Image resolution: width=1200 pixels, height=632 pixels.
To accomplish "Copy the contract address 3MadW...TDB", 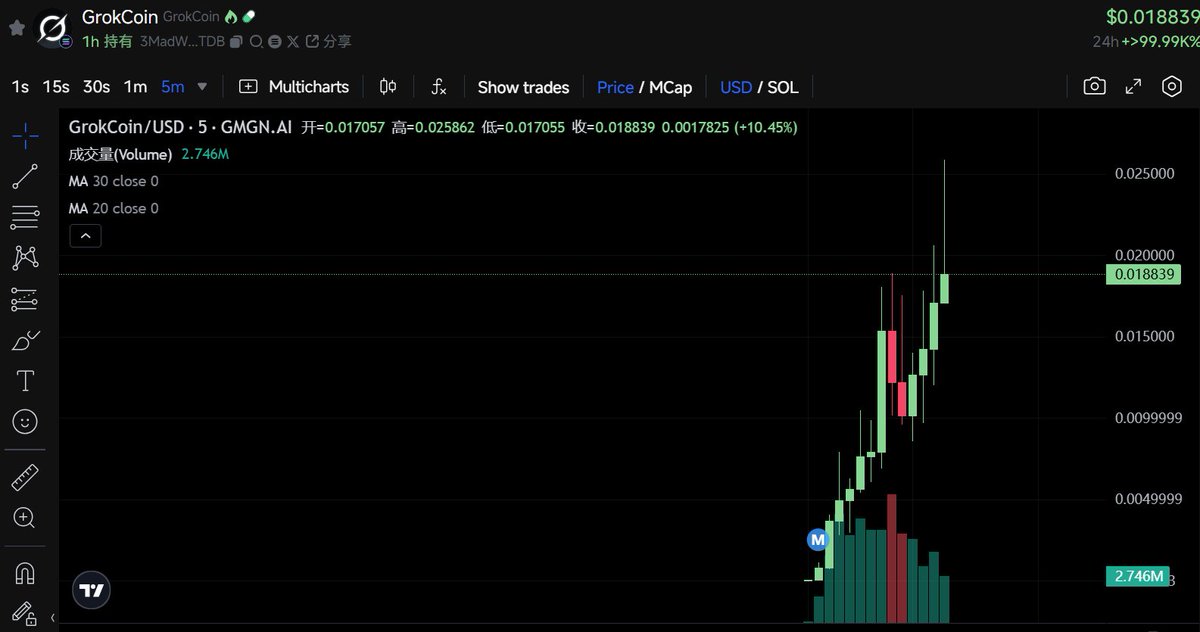I will point(236,42).
